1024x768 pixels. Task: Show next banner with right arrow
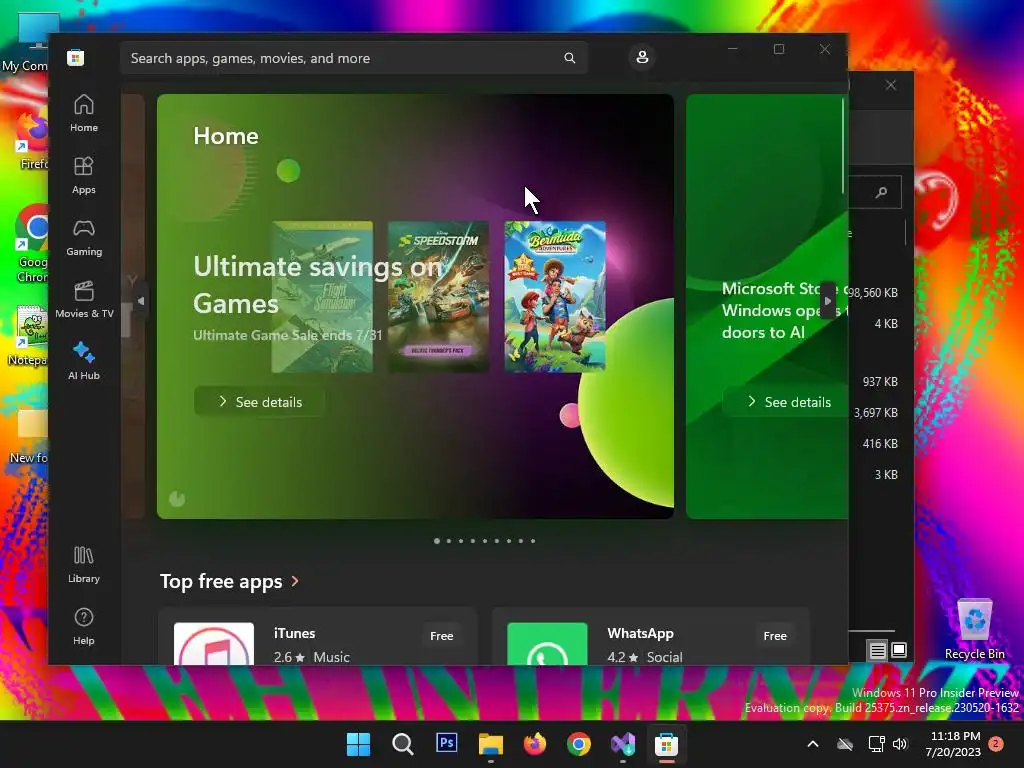(x=827, y=301)
